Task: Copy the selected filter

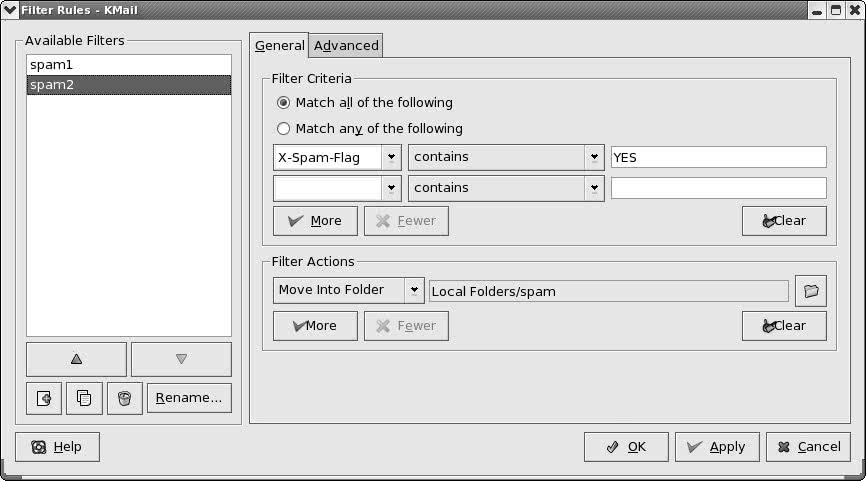Action: click(x=84, y=398)
